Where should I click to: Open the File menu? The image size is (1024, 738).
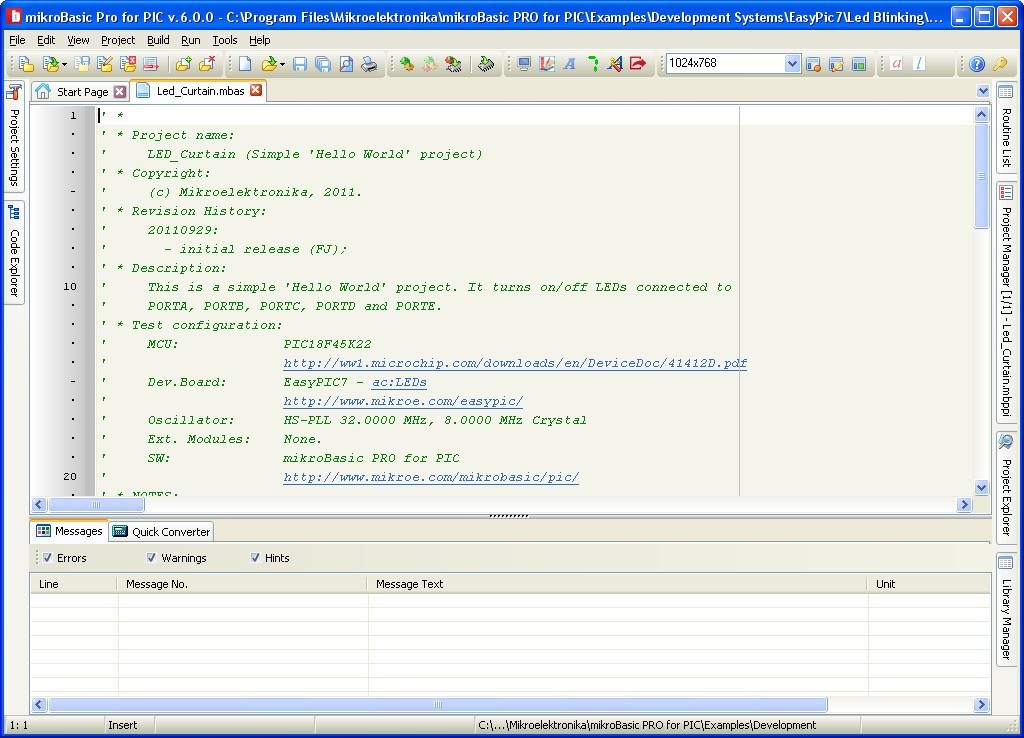tap(18, 40)
